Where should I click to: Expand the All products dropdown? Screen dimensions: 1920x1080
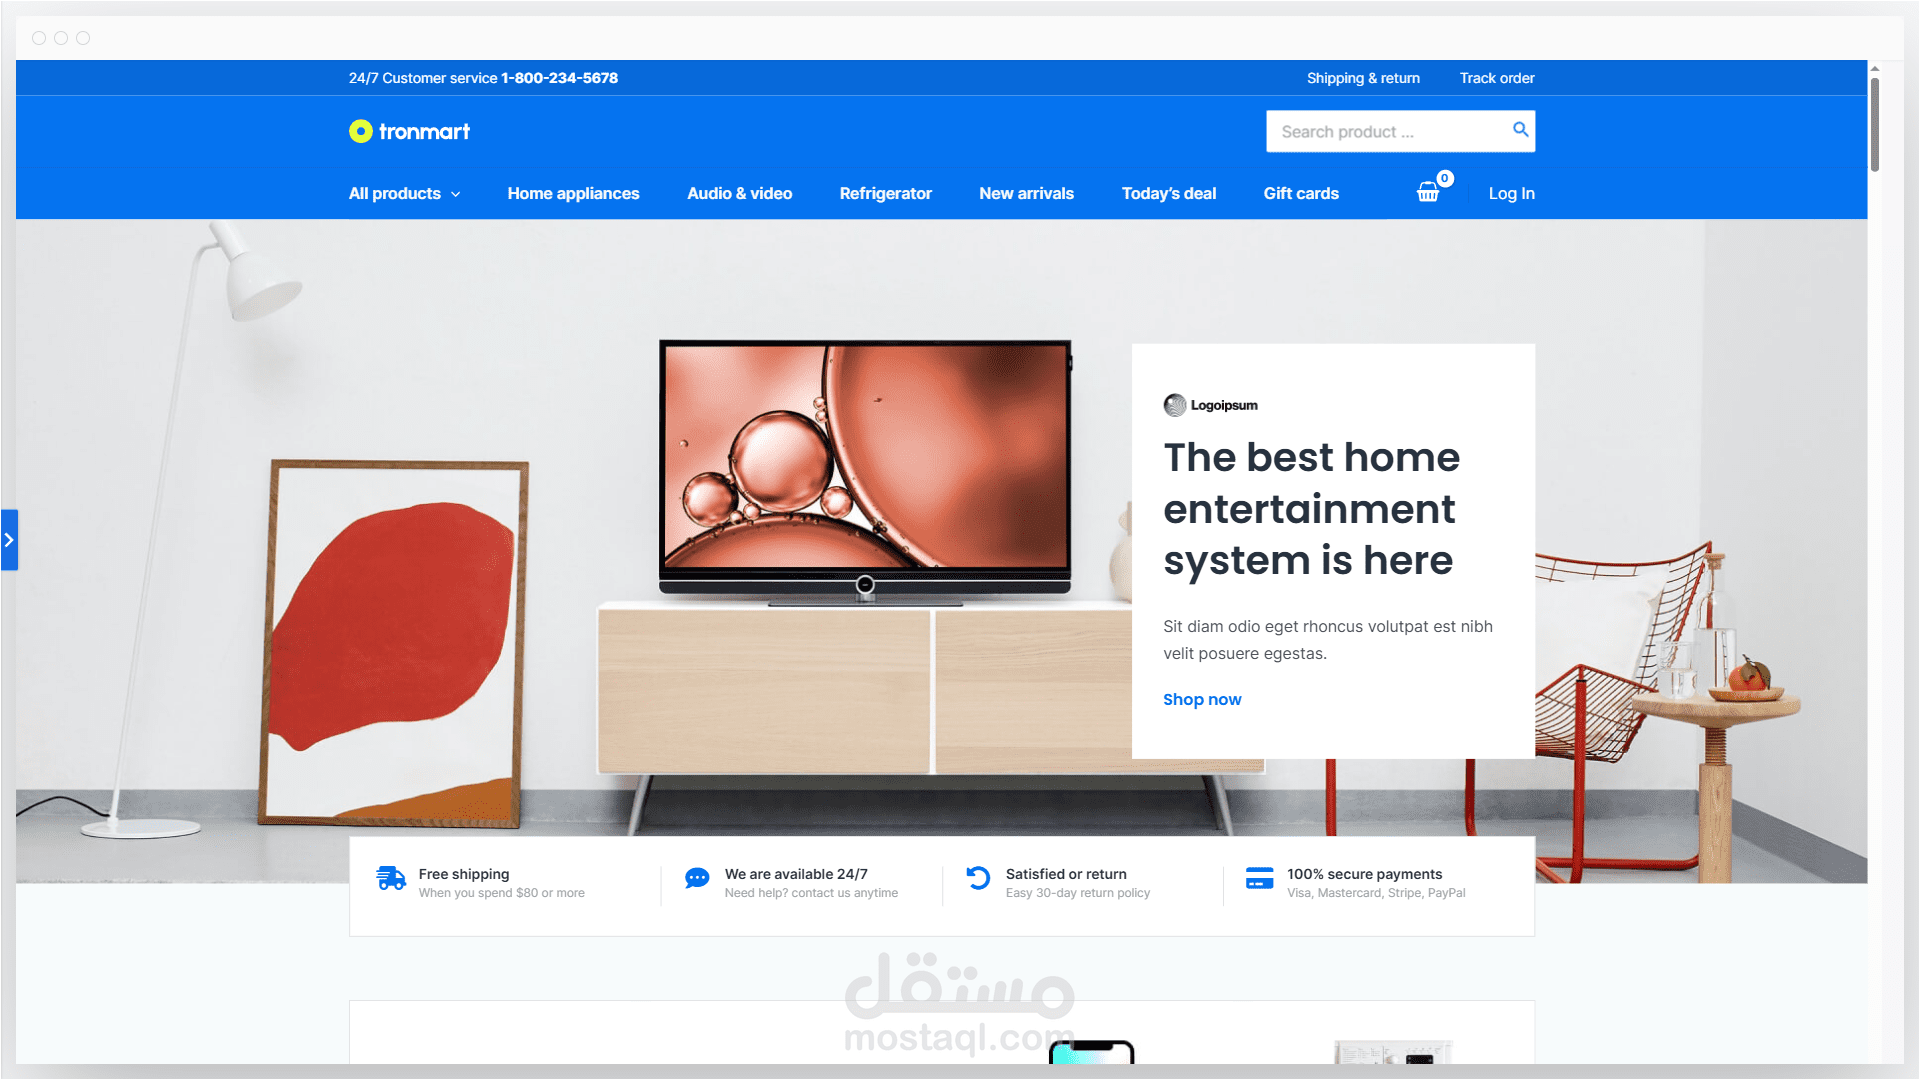click(x=404, y=194)
